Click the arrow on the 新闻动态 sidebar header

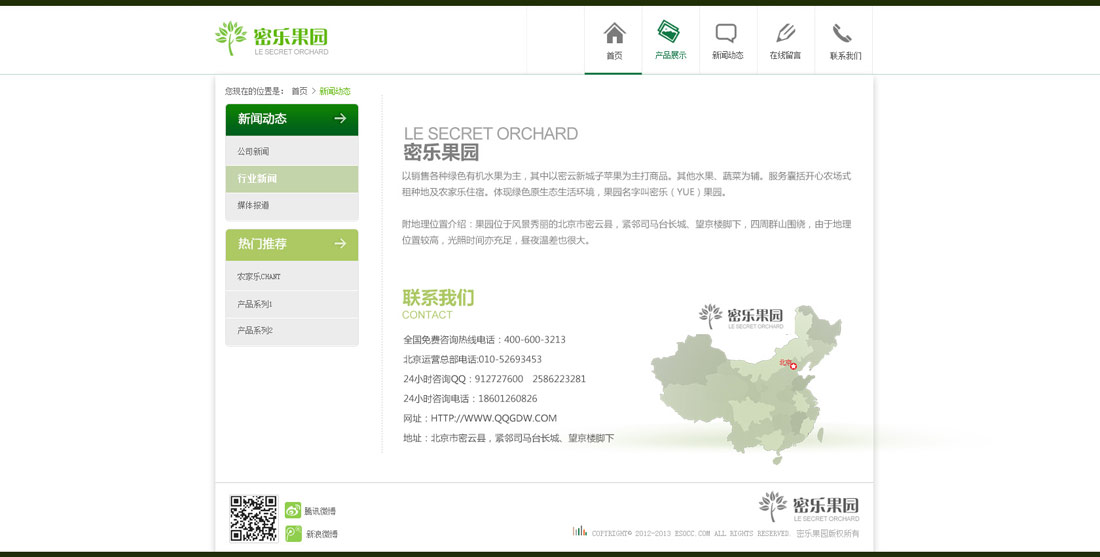click(x=340, y=119)
